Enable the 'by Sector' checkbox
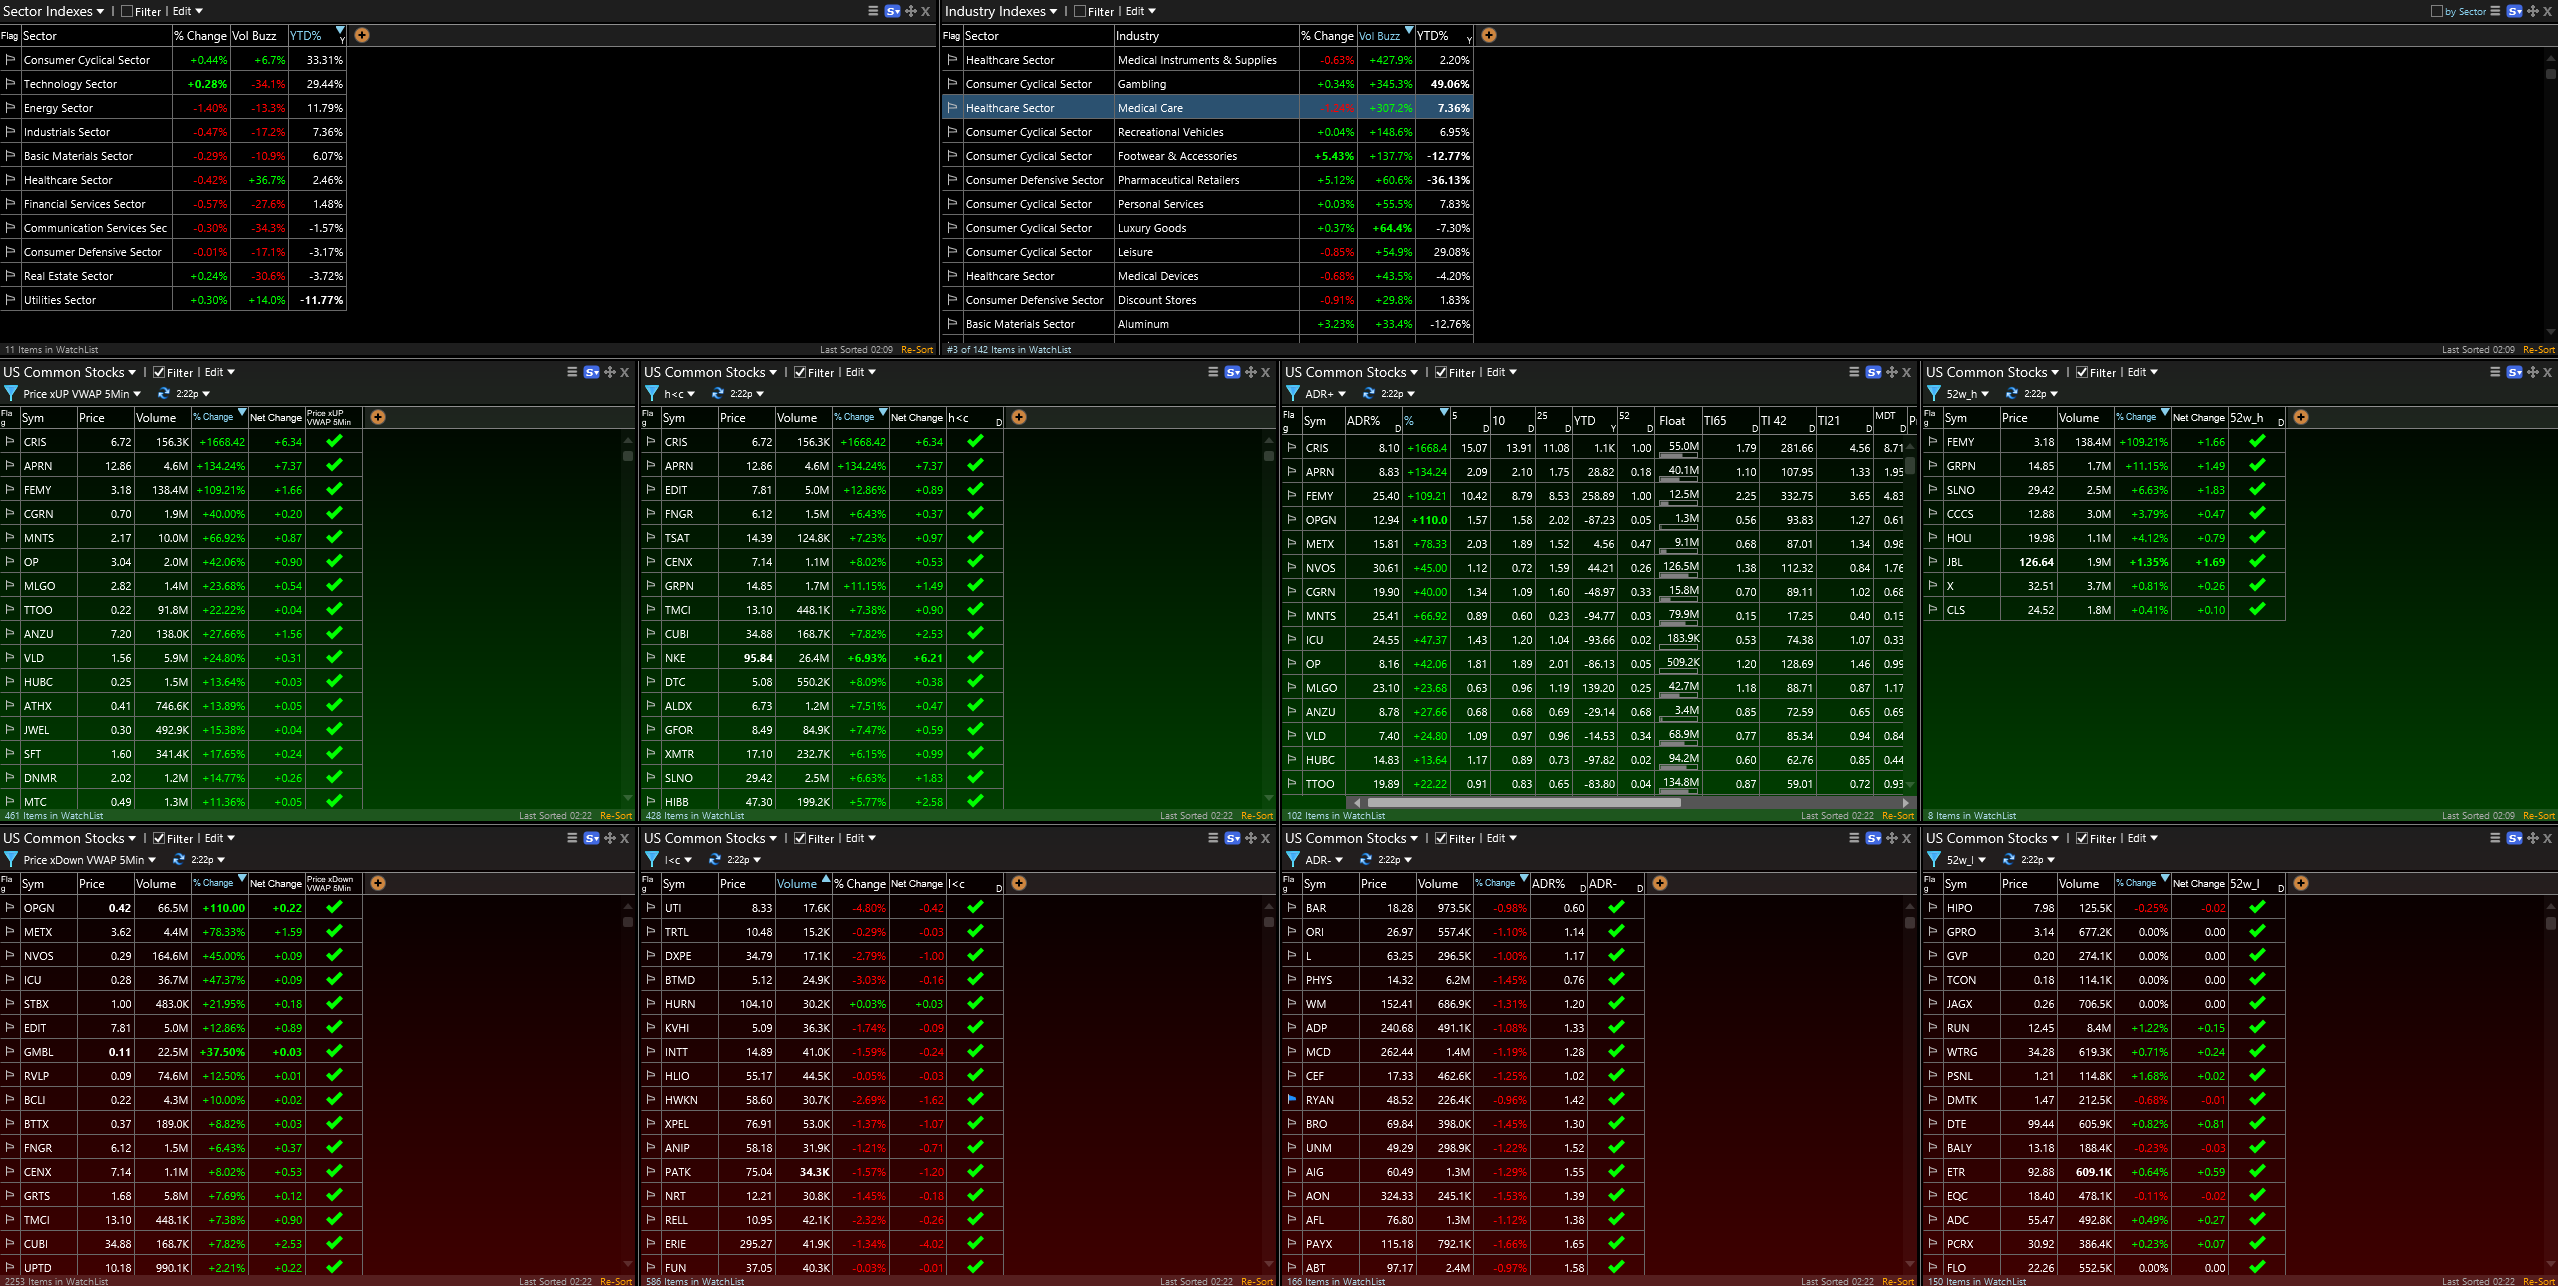This screenshot has height=1286, width=2558. 2436,11
